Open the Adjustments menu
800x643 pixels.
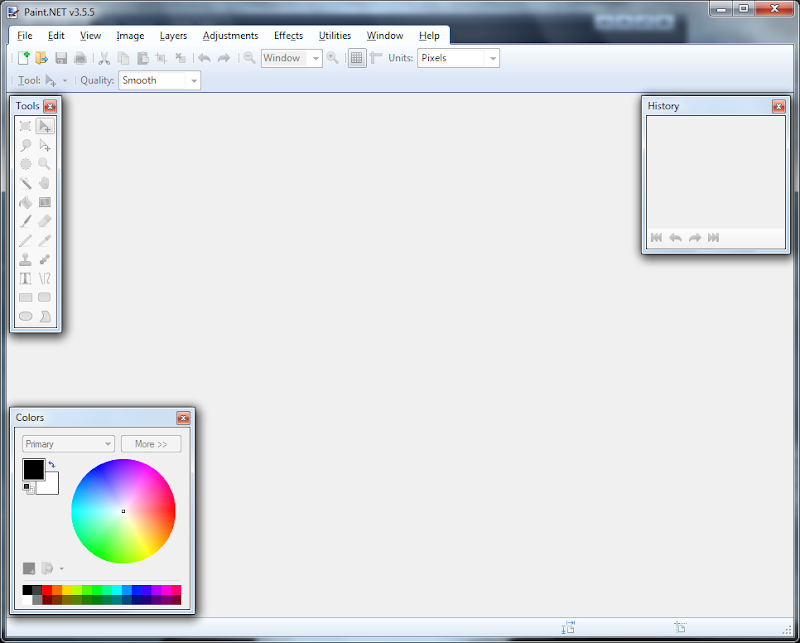[x=230, y=35]
